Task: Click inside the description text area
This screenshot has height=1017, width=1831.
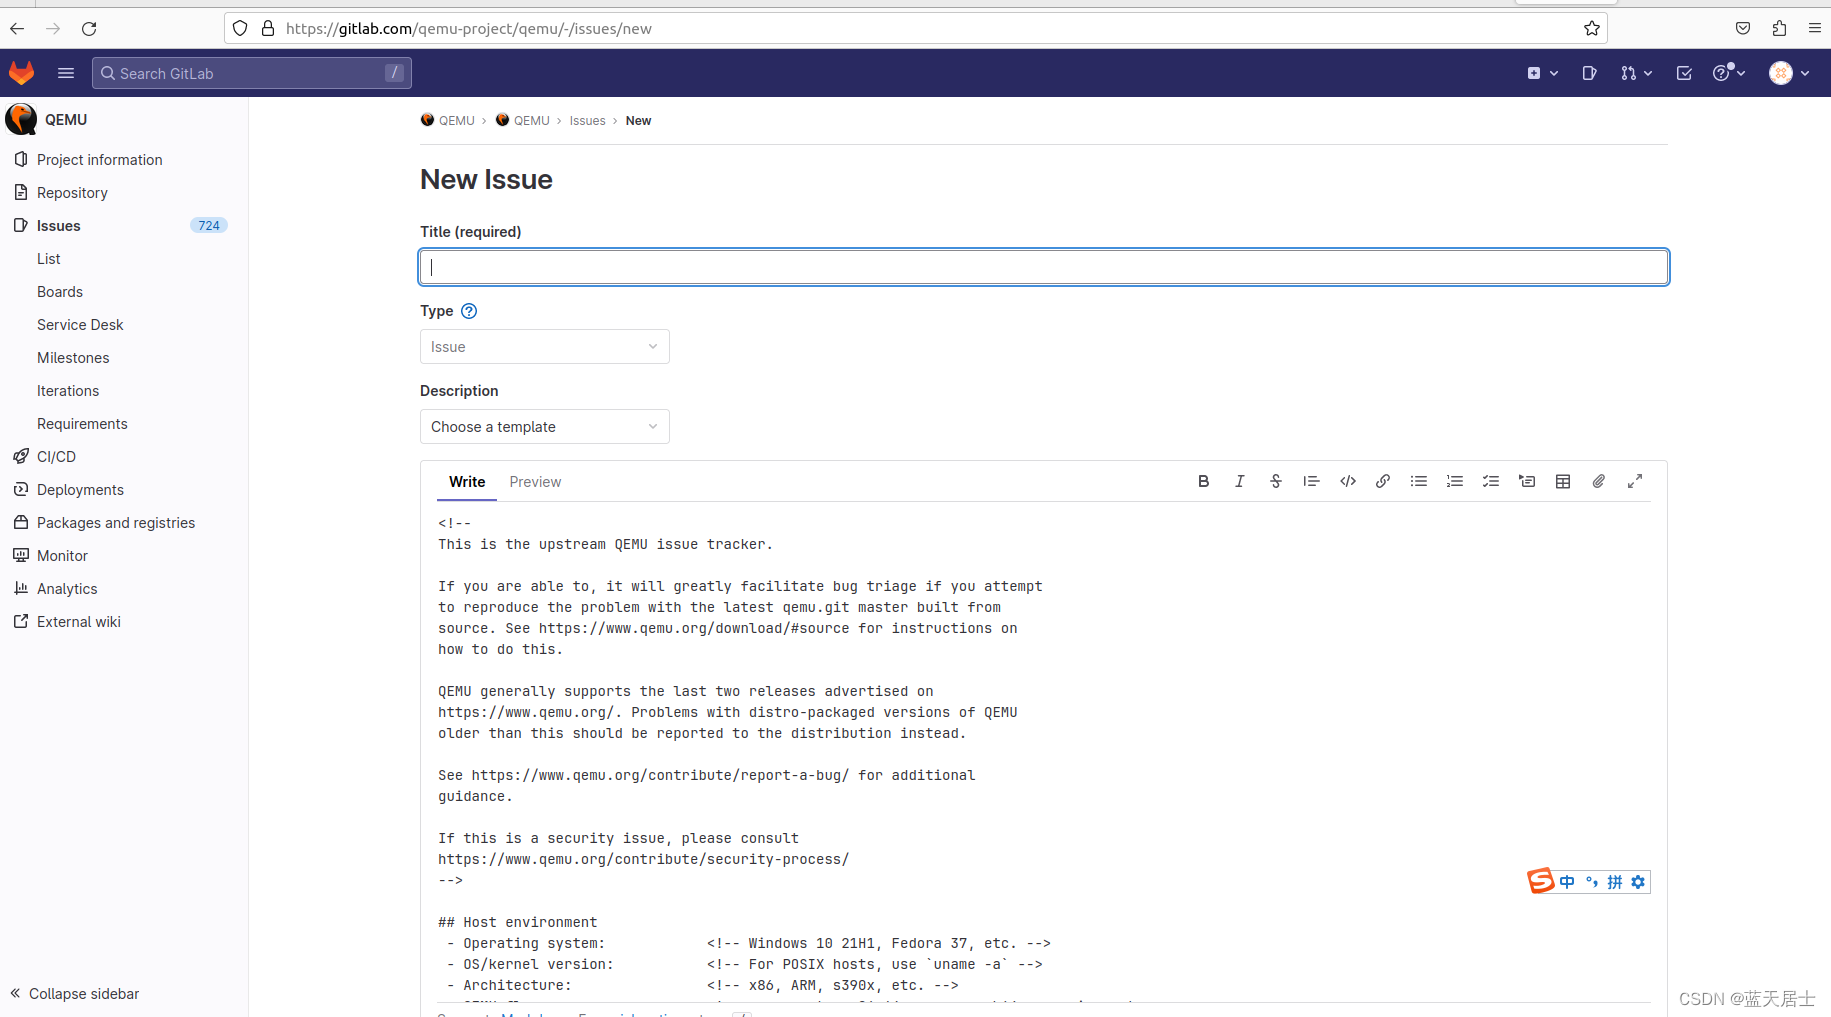Action: coord(1044,752)
